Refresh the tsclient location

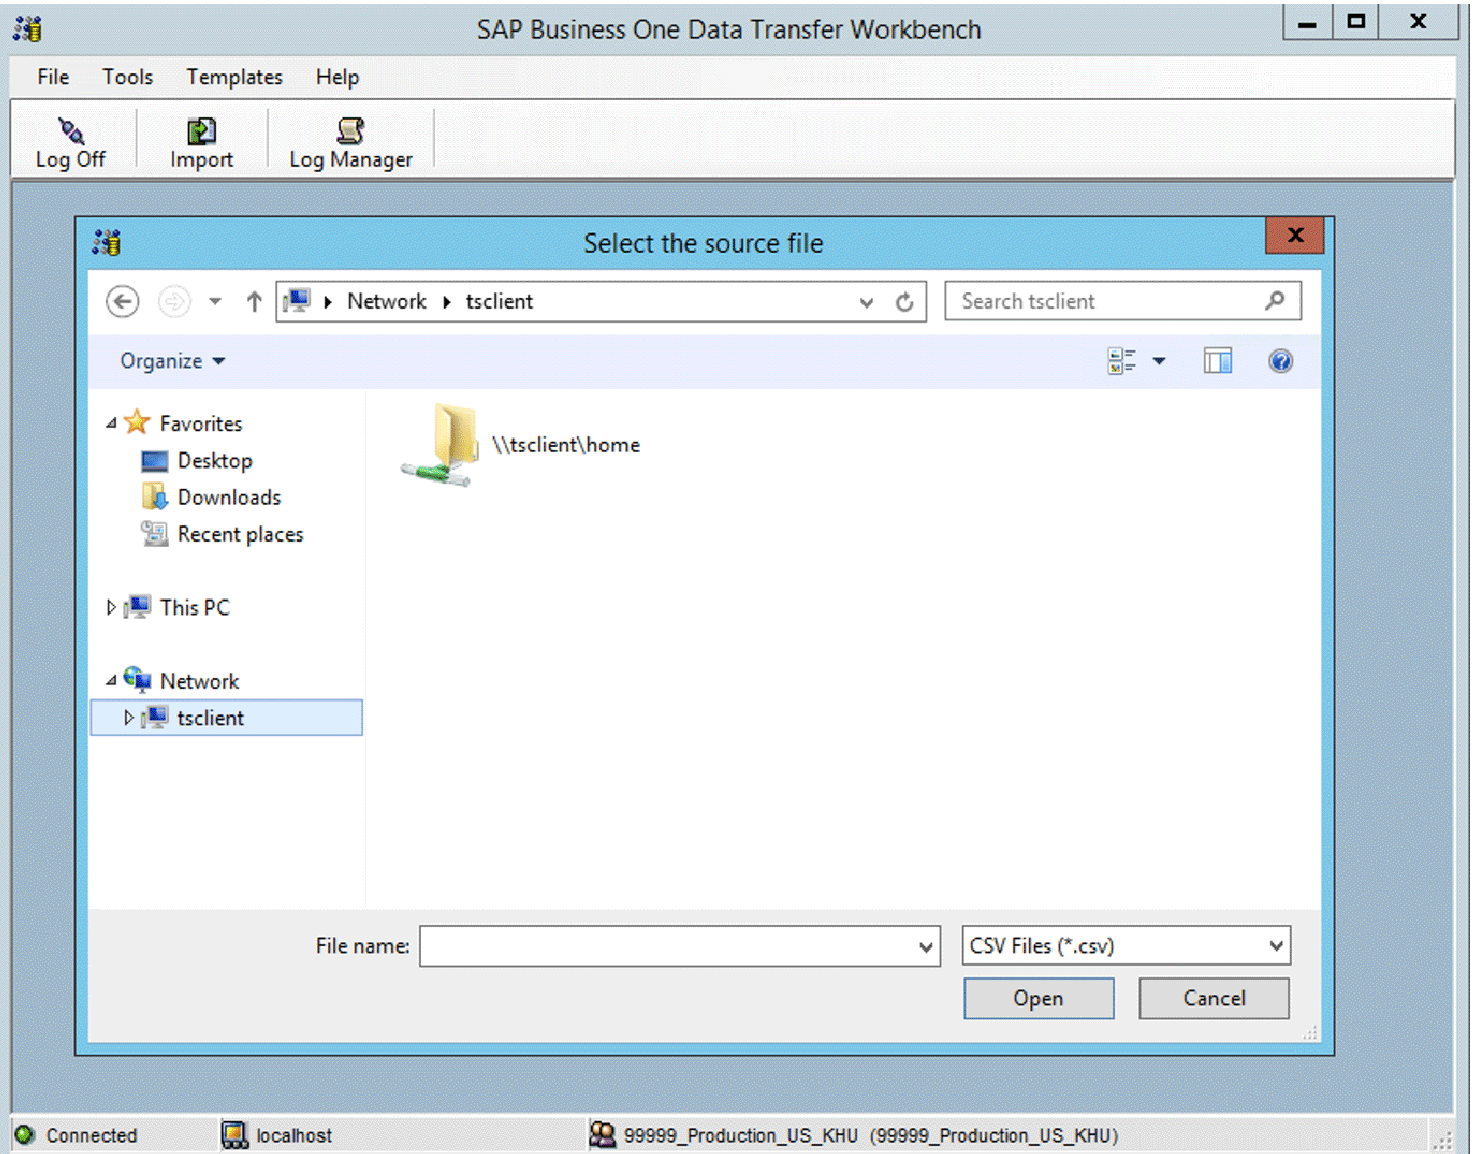click(x=905, y=301)
